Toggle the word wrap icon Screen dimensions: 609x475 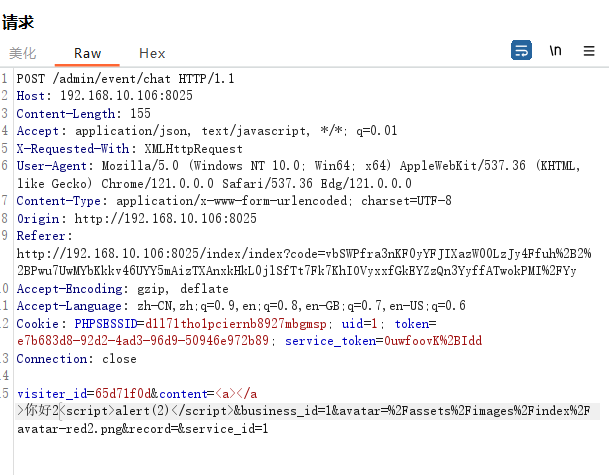[x=521, y=50]
